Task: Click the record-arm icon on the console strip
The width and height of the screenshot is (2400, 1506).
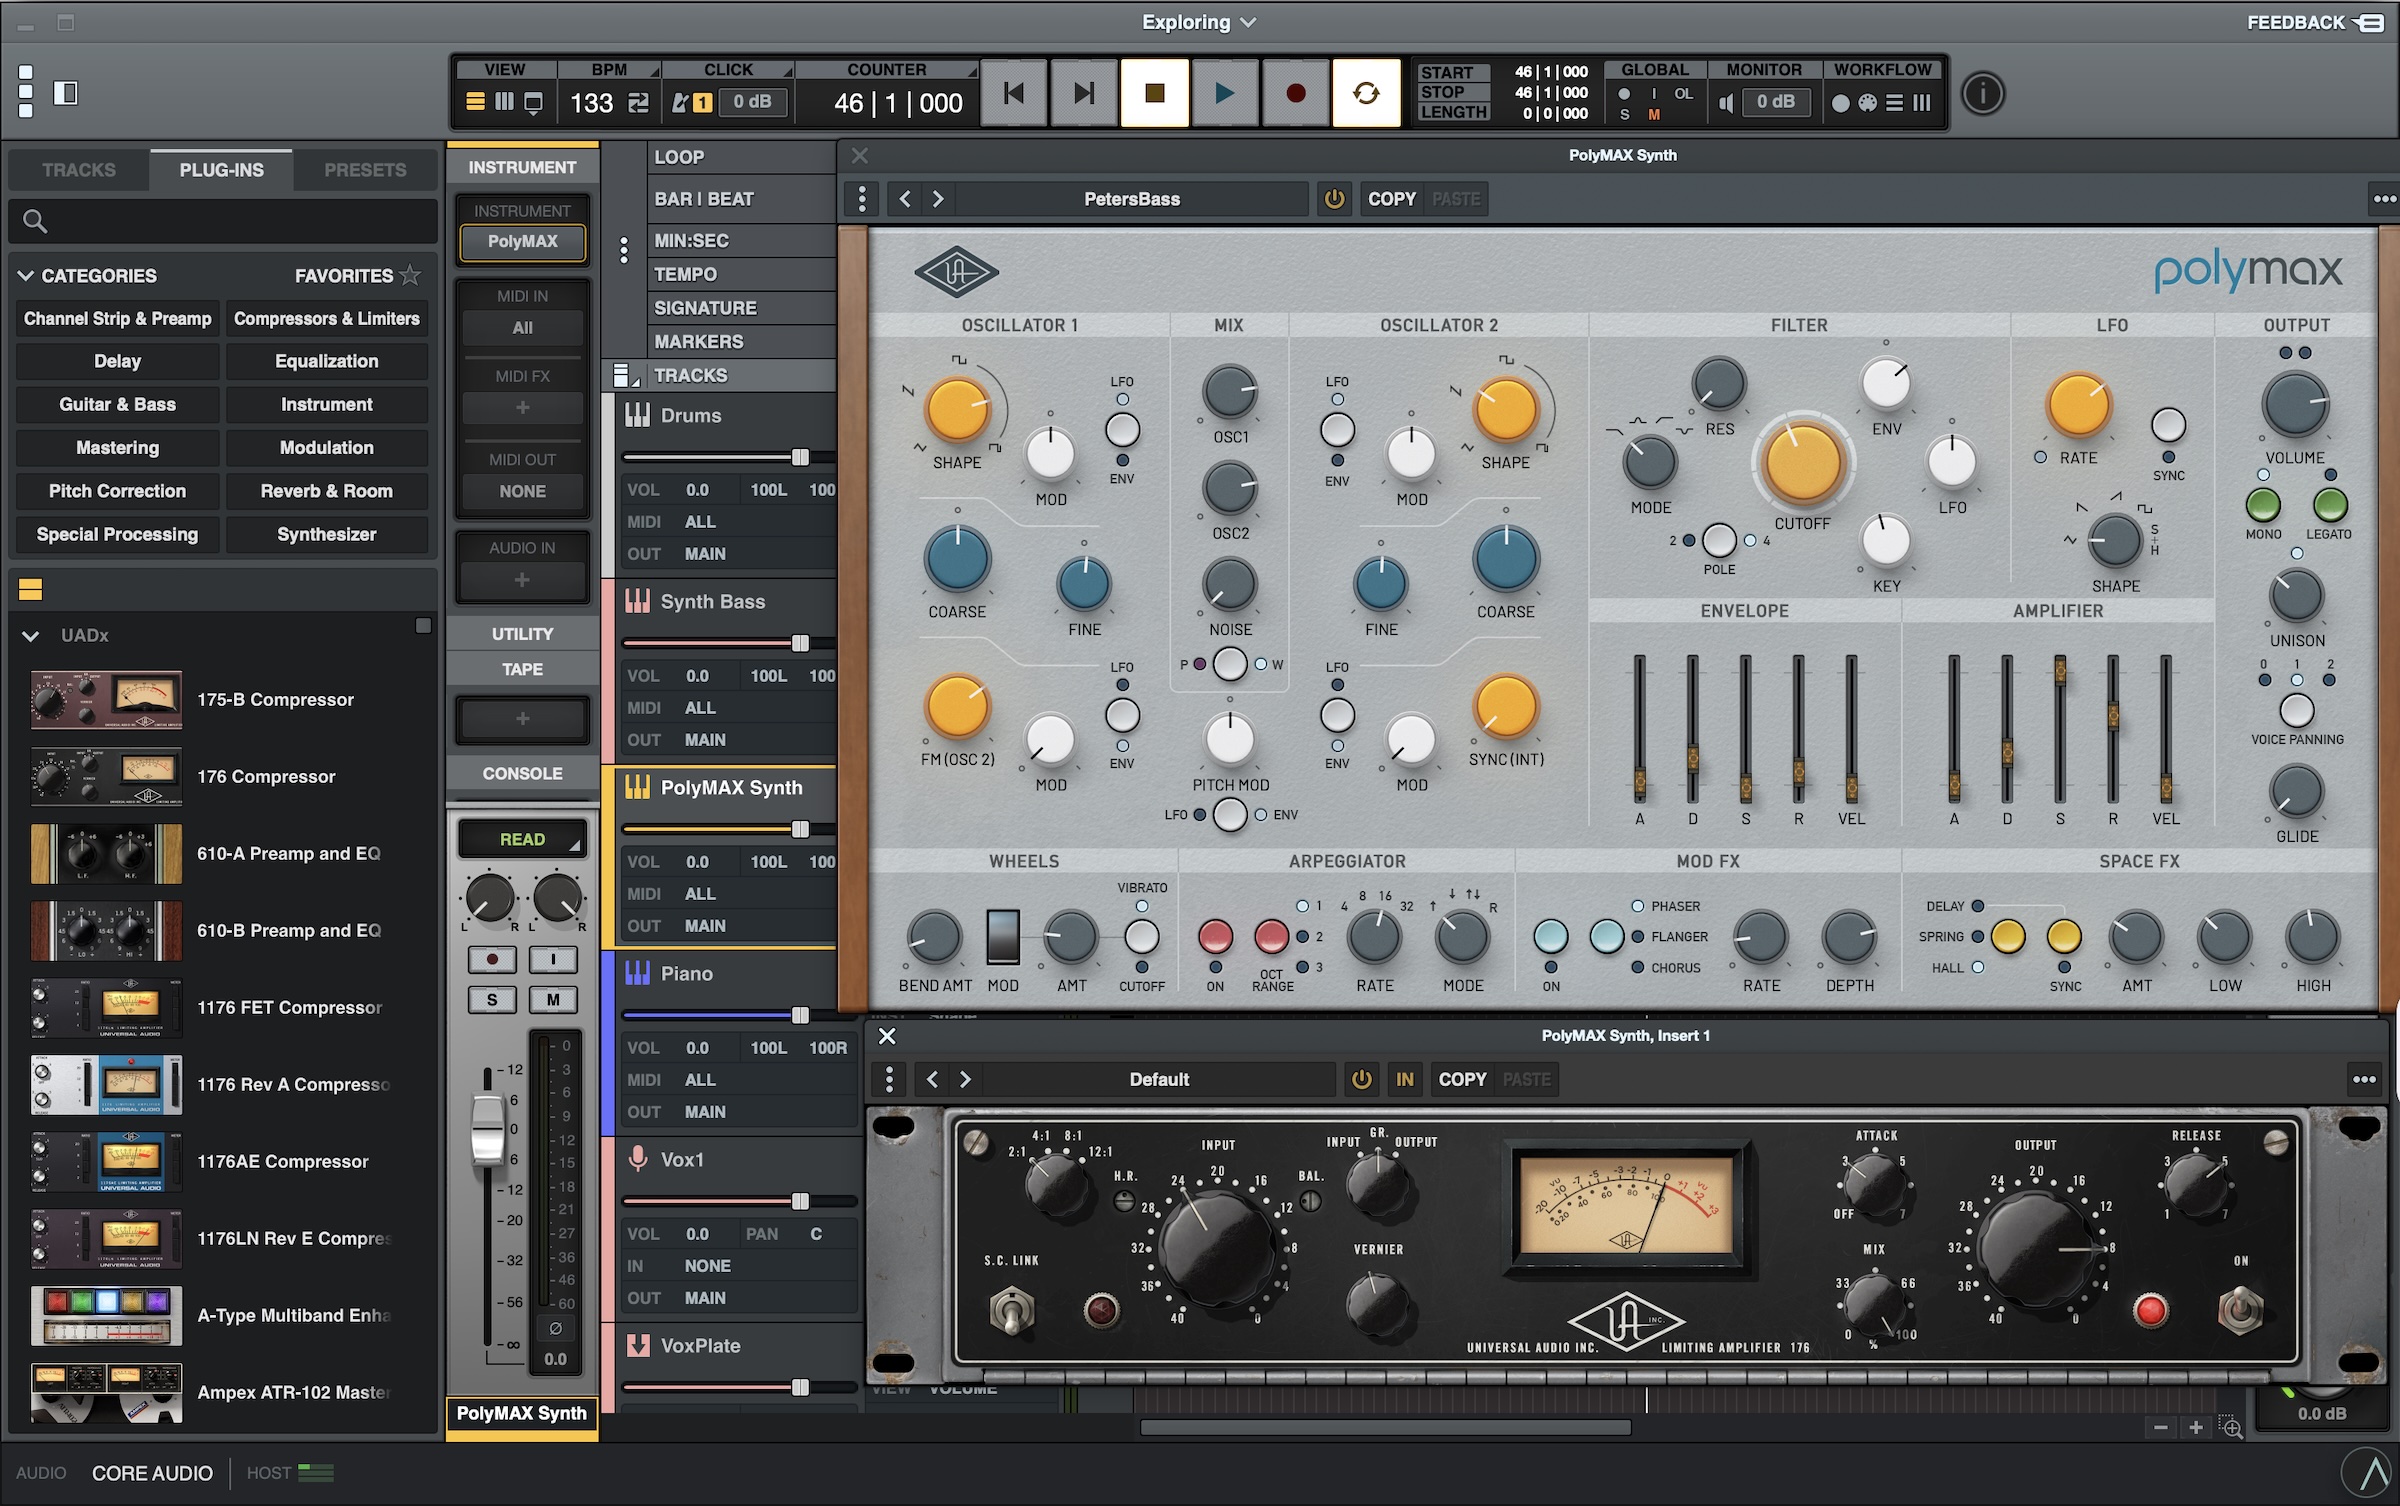Action: tap(491, 959)
